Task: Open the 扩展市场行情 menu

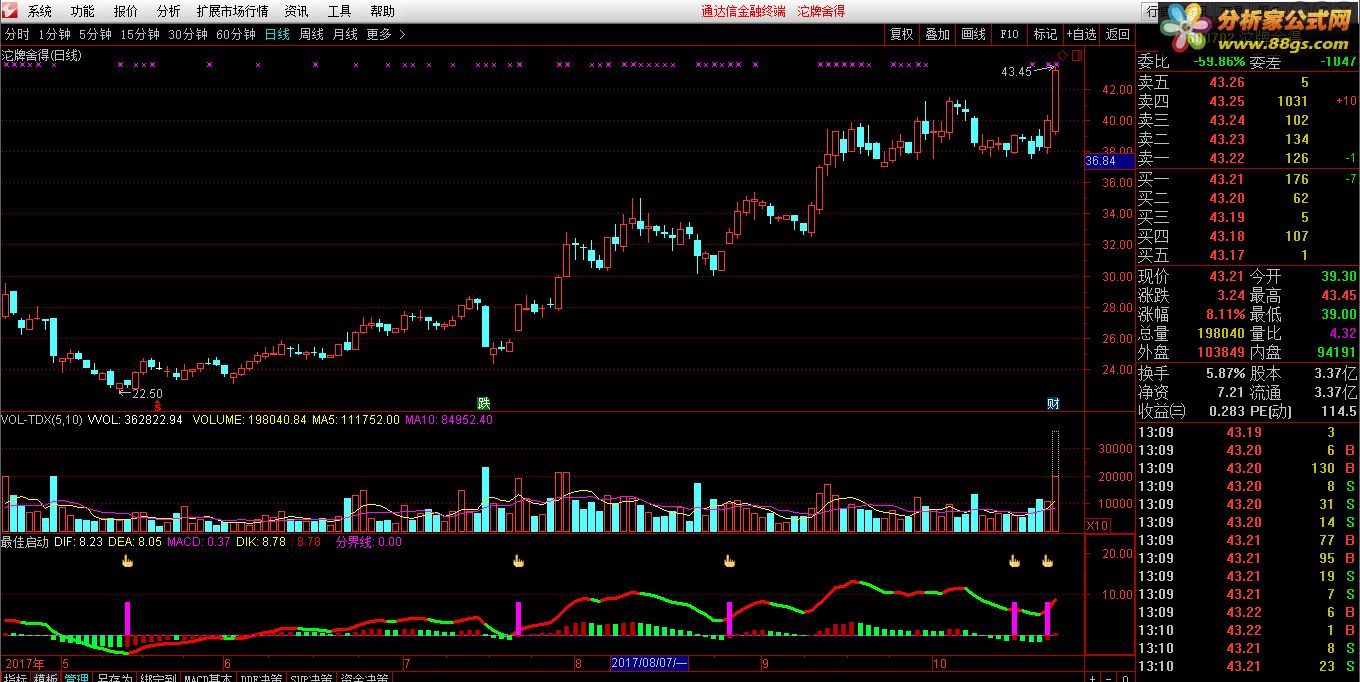Action: pos(232,11)
